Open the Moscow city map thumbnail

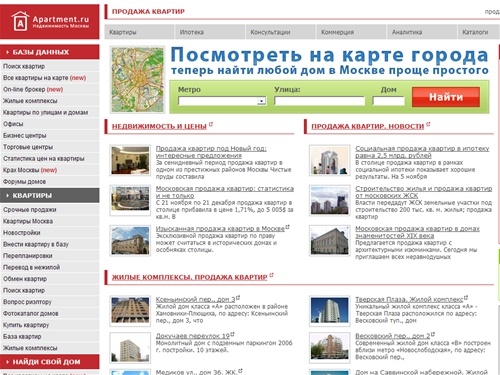coord(138,80)
